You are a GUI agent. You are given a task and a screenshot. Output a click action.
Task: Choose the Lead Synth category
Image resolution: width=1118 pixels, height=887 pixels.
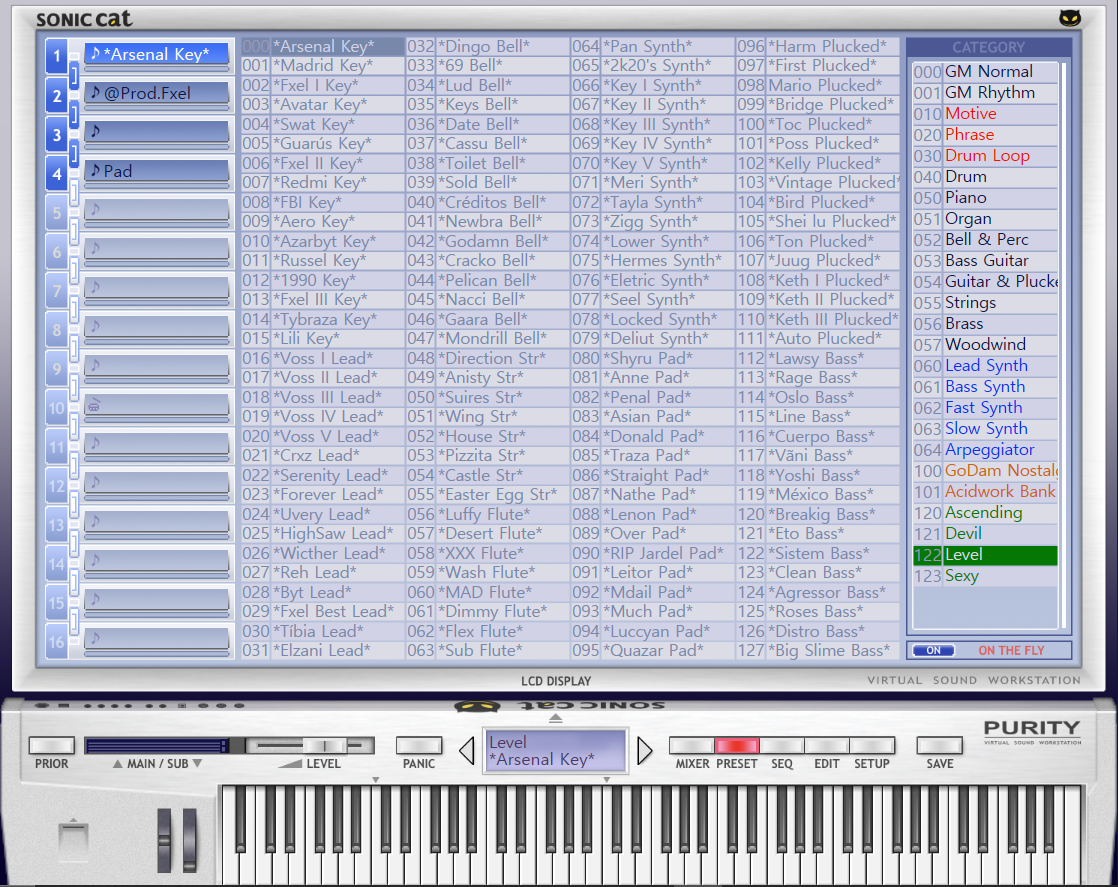coord(985,366)
